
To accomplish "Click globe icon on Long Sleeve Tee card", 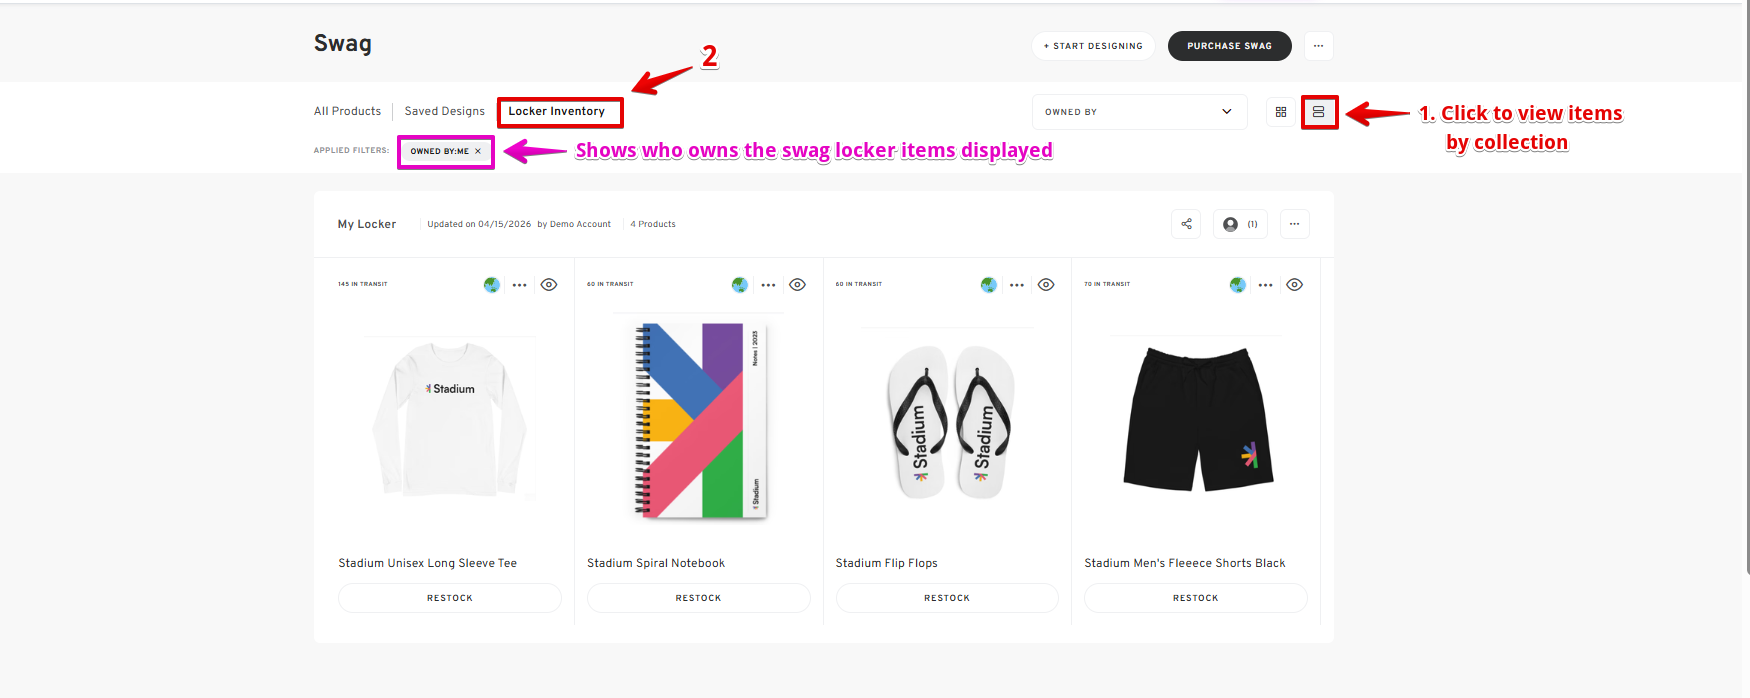I will pos(492,285).
